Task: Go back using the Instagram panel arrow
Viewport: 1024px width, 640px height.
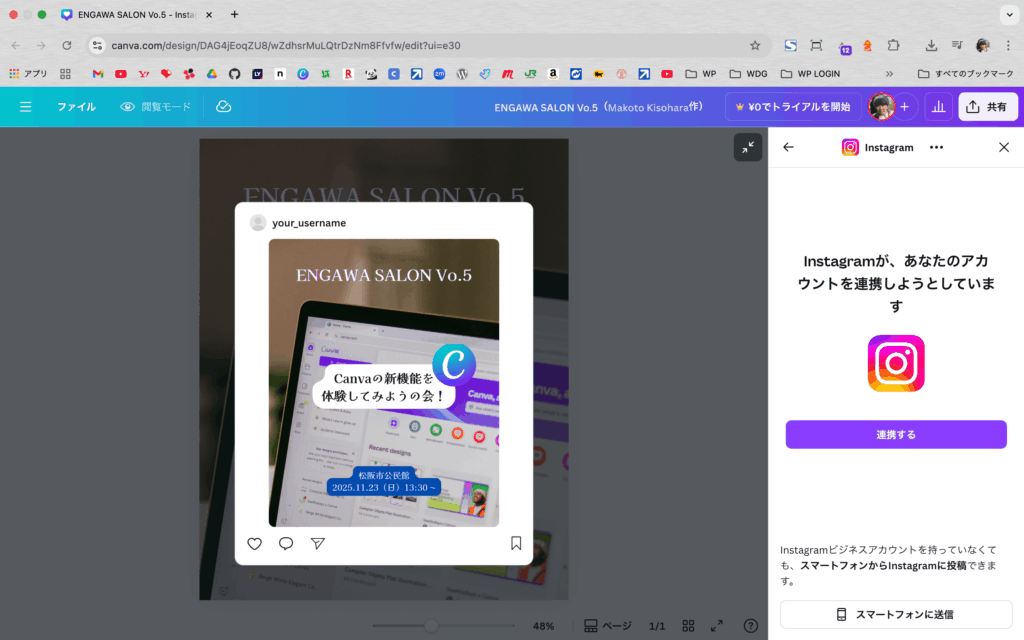Action: click(788, 147)
